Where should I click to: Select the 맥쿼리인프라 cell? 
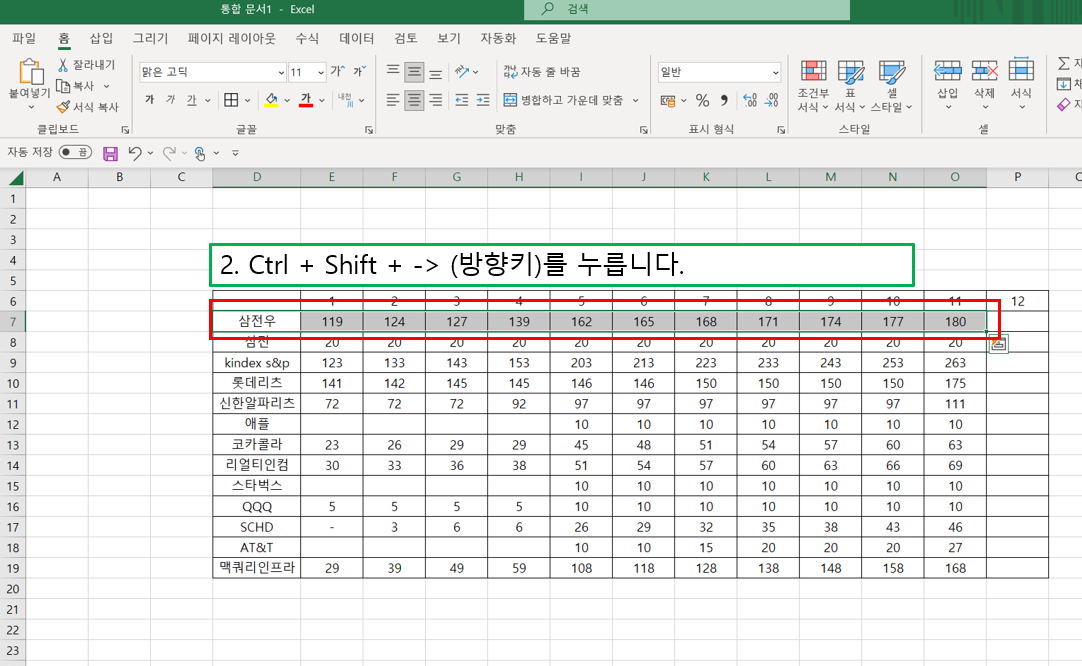257,568
